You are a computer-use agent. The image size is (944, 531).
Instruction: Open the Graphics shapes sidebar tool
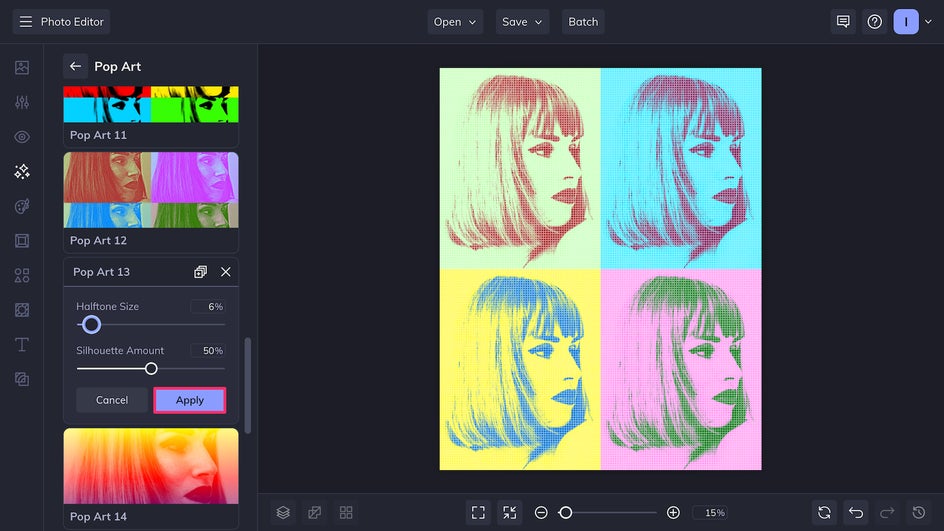[x=22, y=276]
